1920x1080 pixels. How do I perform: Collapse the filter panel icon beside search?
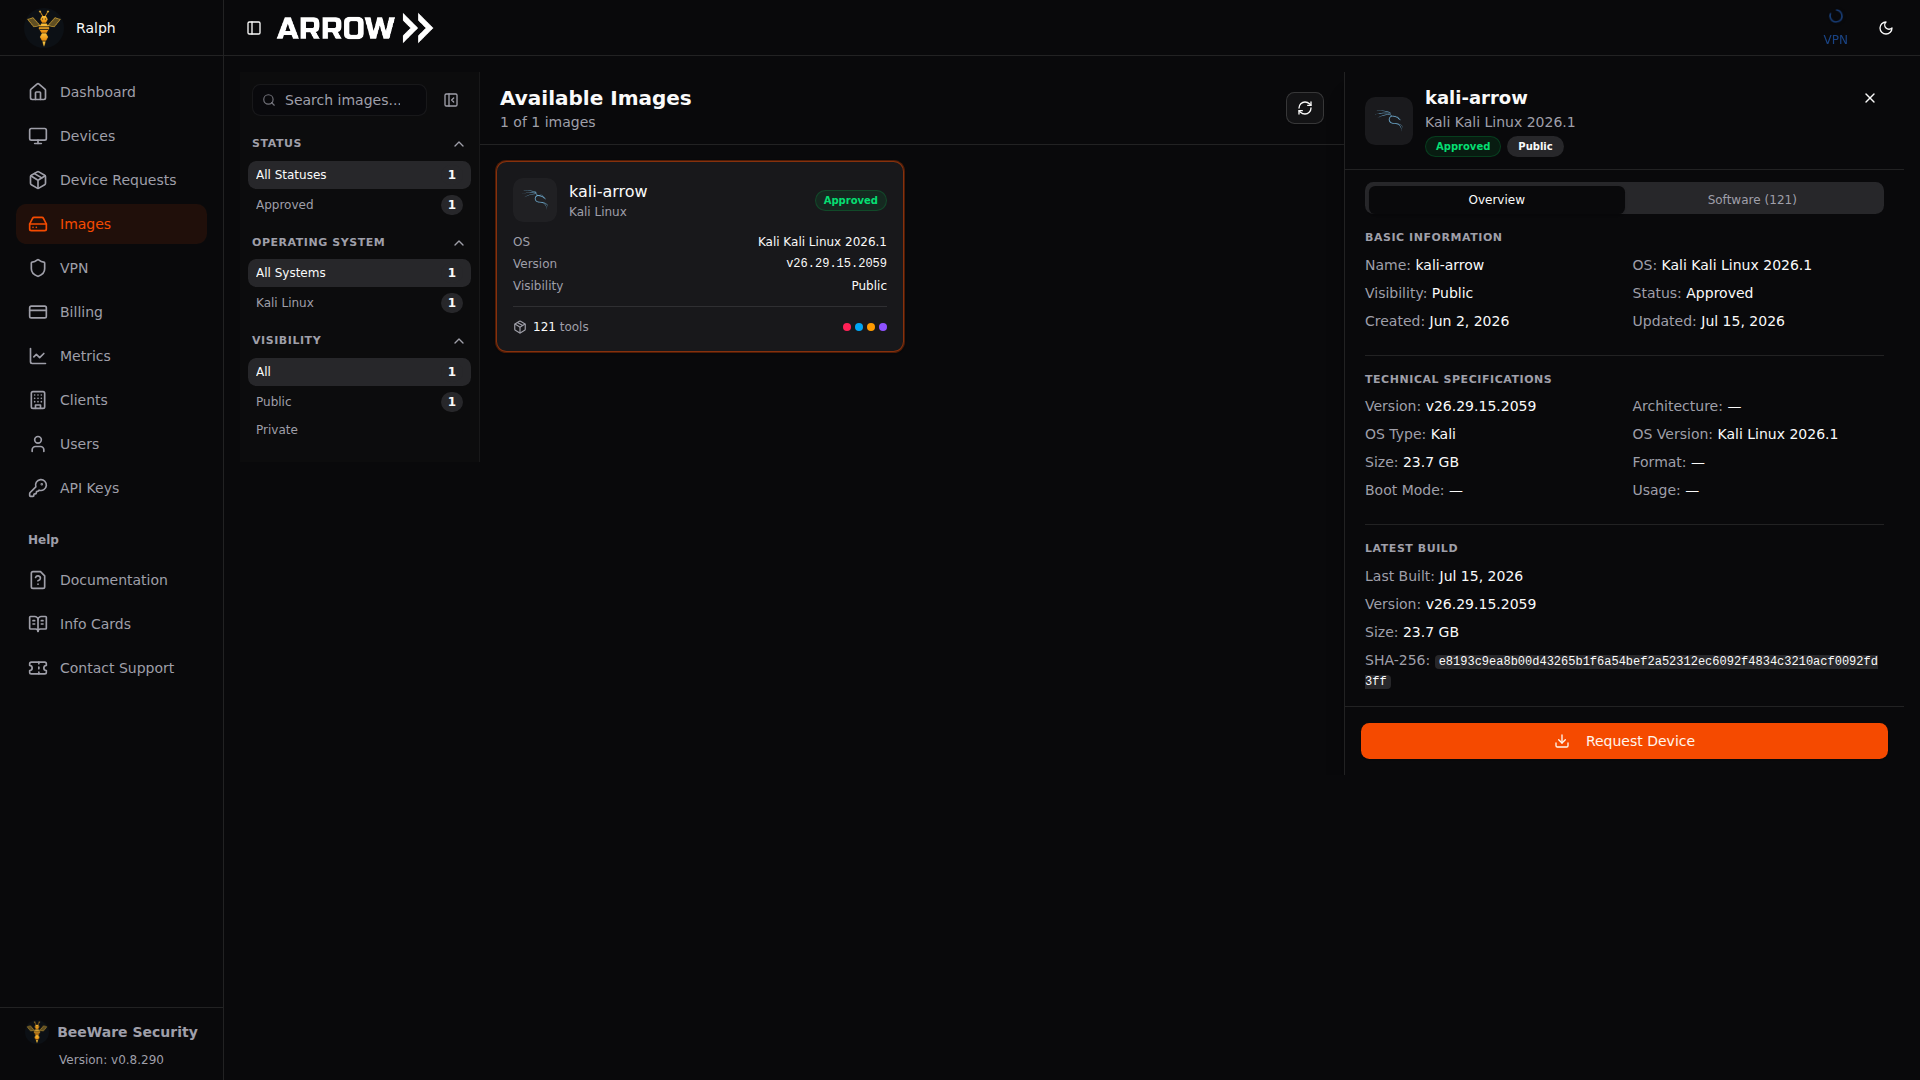coord(451,100)
